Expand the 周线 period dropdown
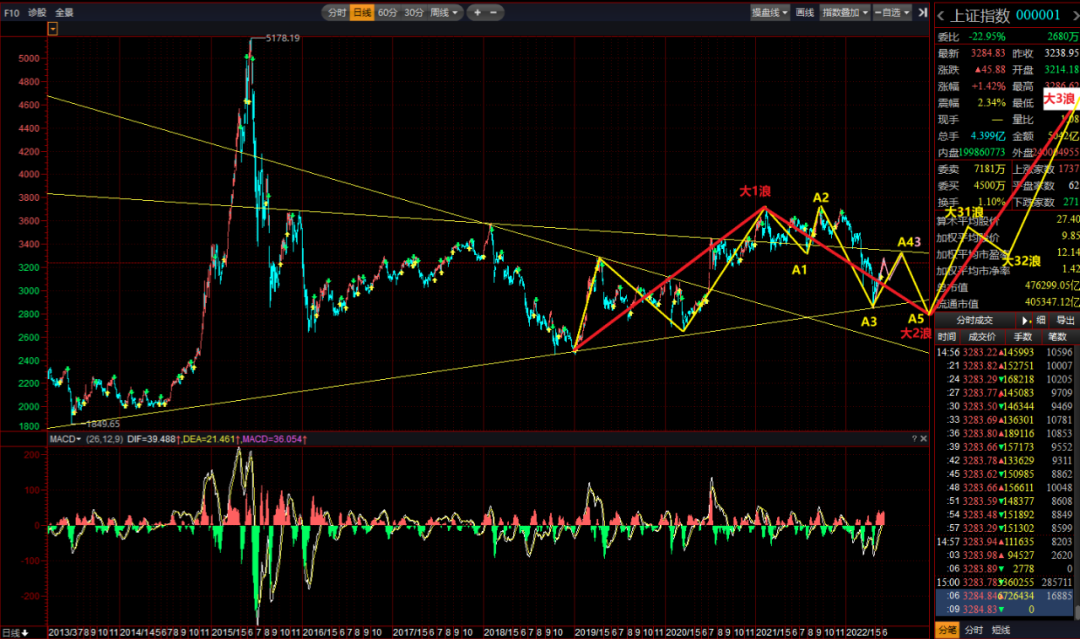 [445, 13]
